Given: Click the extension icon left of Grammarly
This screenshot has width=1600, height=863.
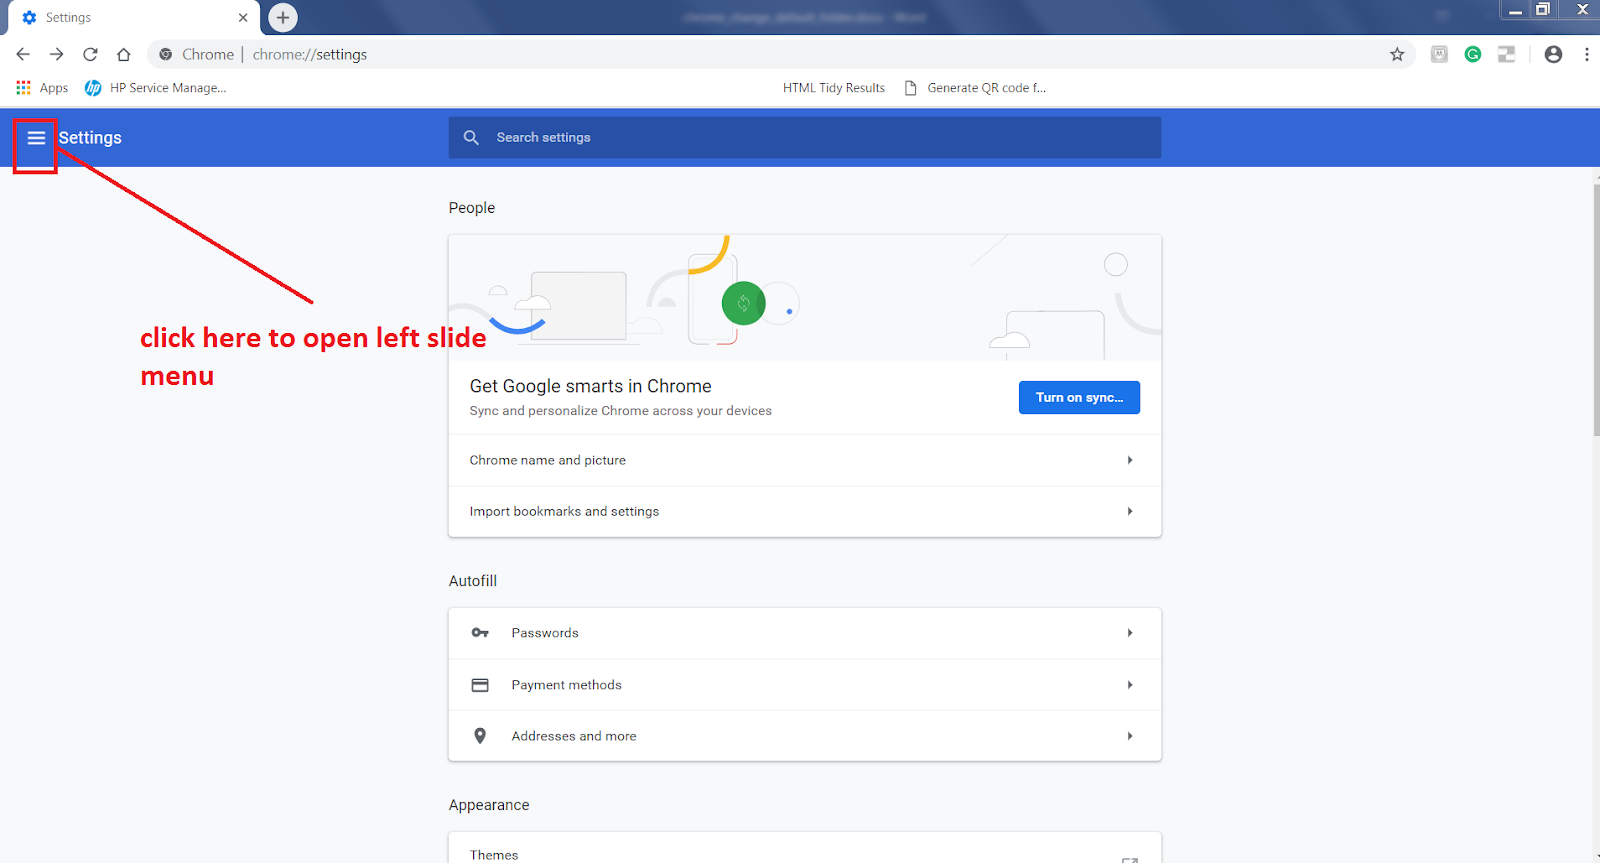Looking at the screenshot, I should pos(1439,54).
